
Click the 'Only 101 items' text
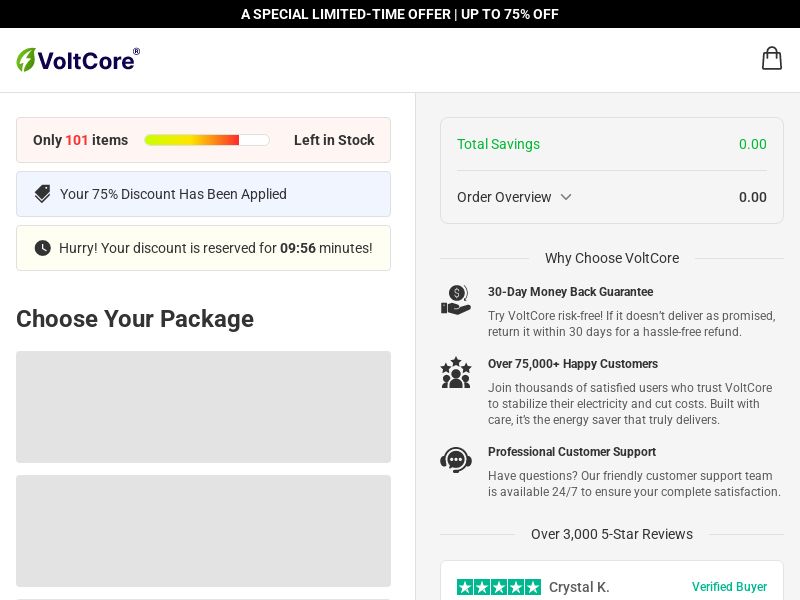tap(81, 140)
